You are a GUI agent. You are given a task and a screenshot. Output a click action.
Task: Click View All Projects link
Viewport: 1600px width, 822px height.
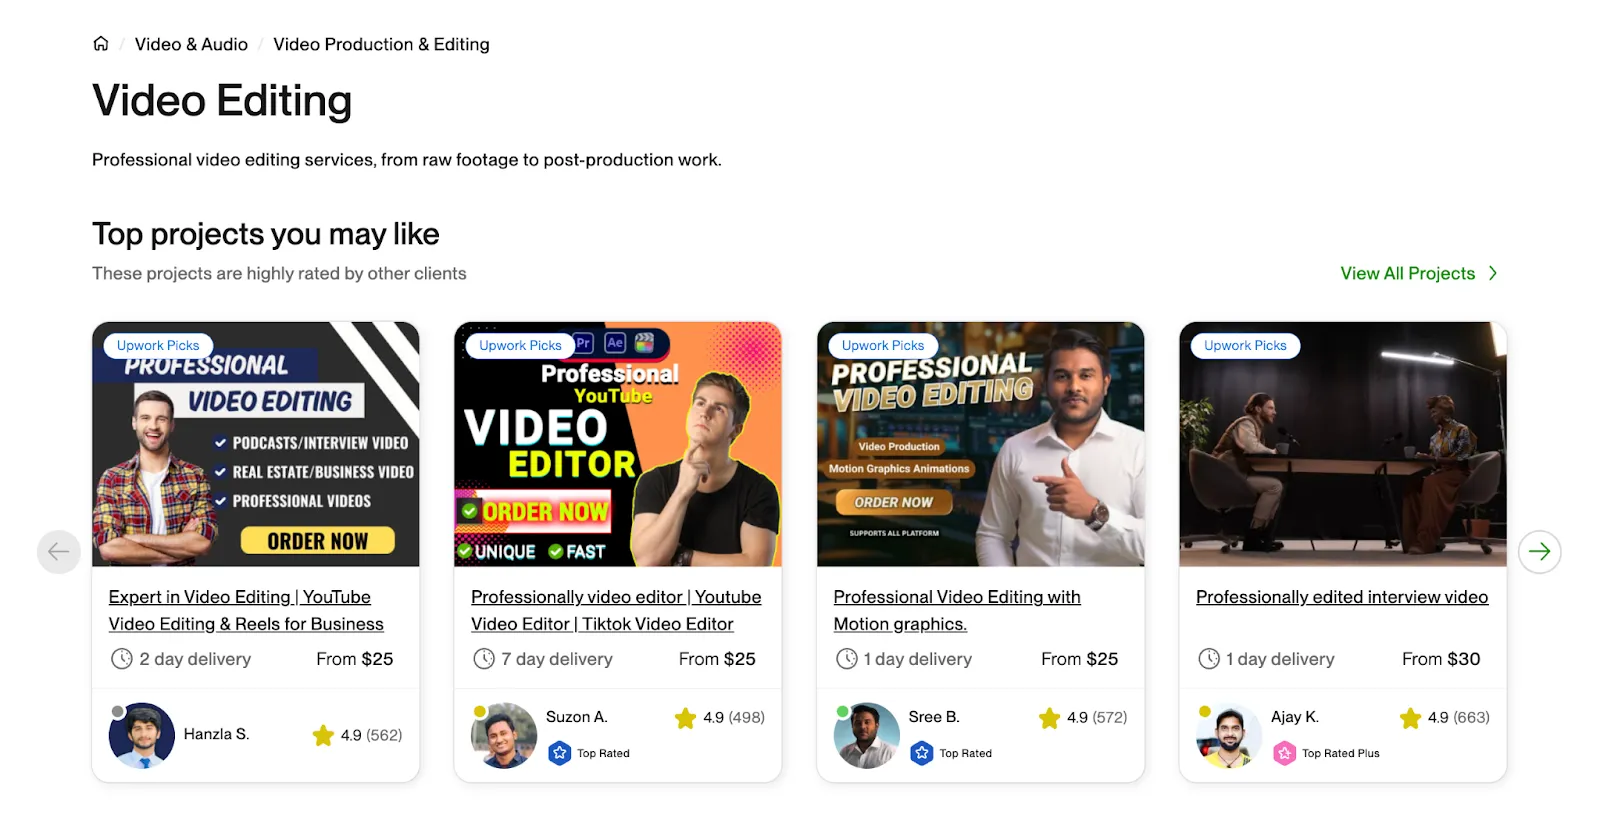[x=1407, y=273]
